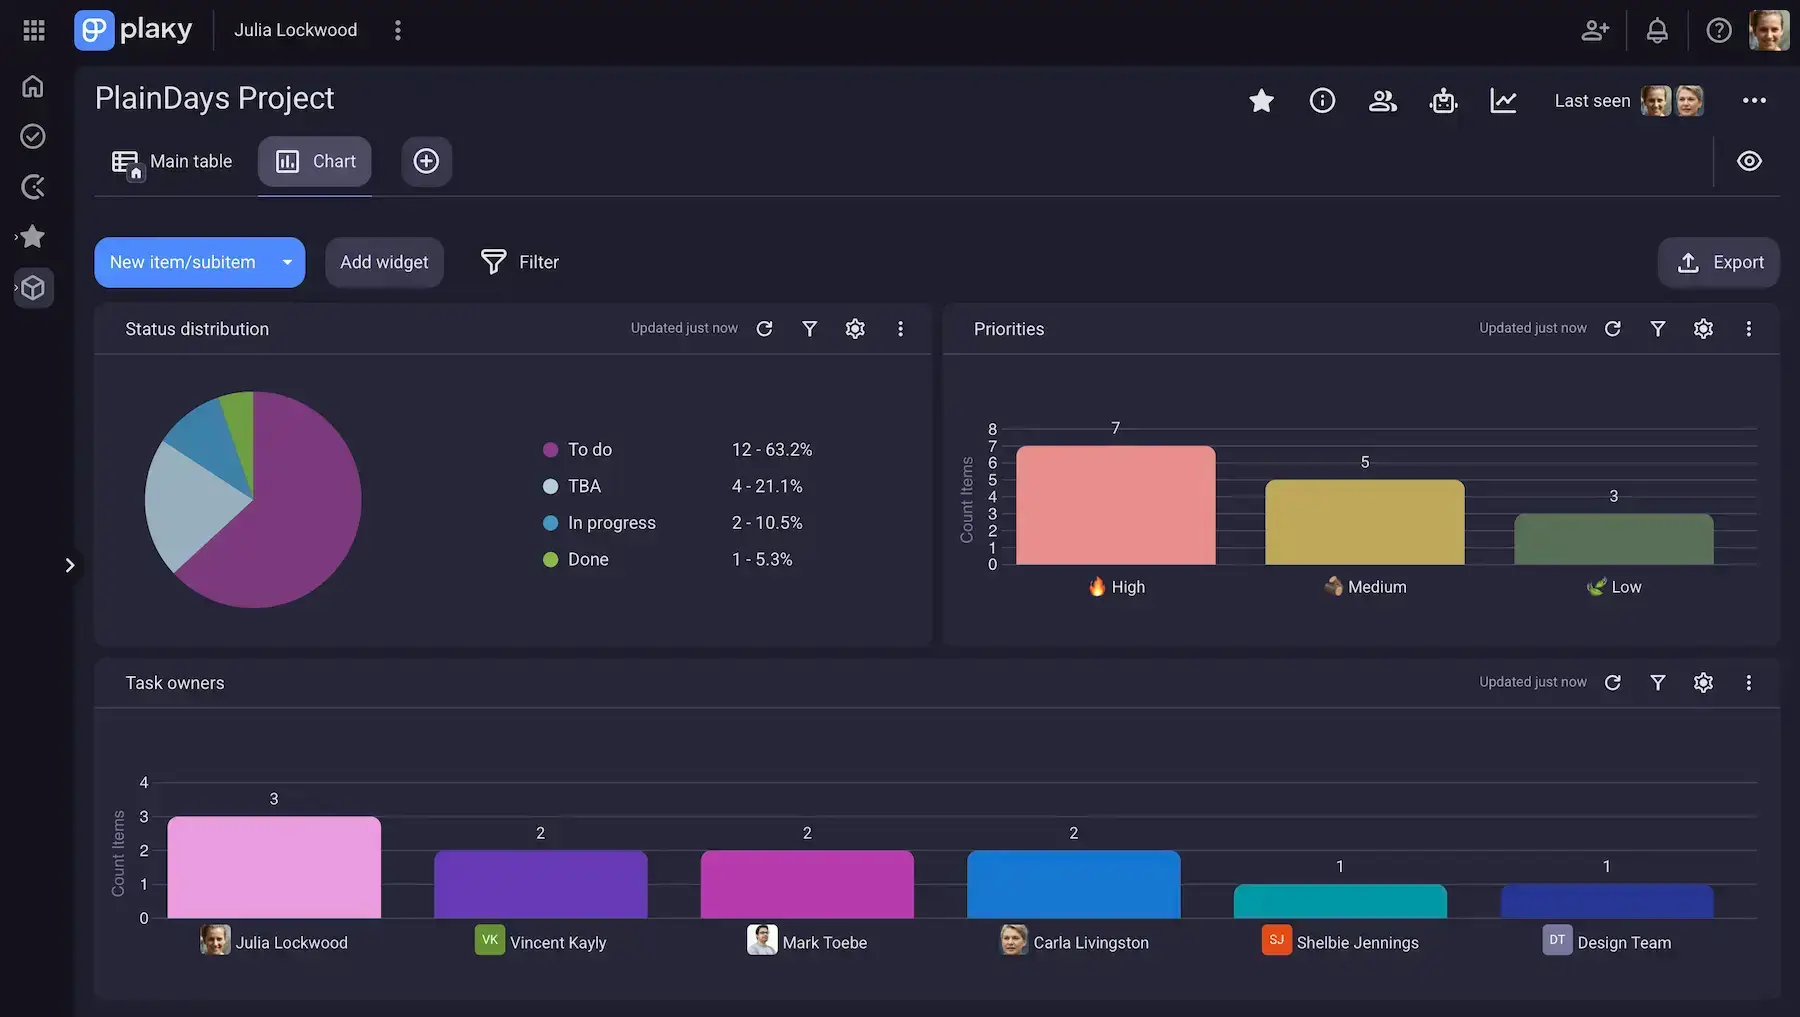Click the Export button
The height and width of the screenshot is (1017, 1800).
click(x=1719, y=262)
